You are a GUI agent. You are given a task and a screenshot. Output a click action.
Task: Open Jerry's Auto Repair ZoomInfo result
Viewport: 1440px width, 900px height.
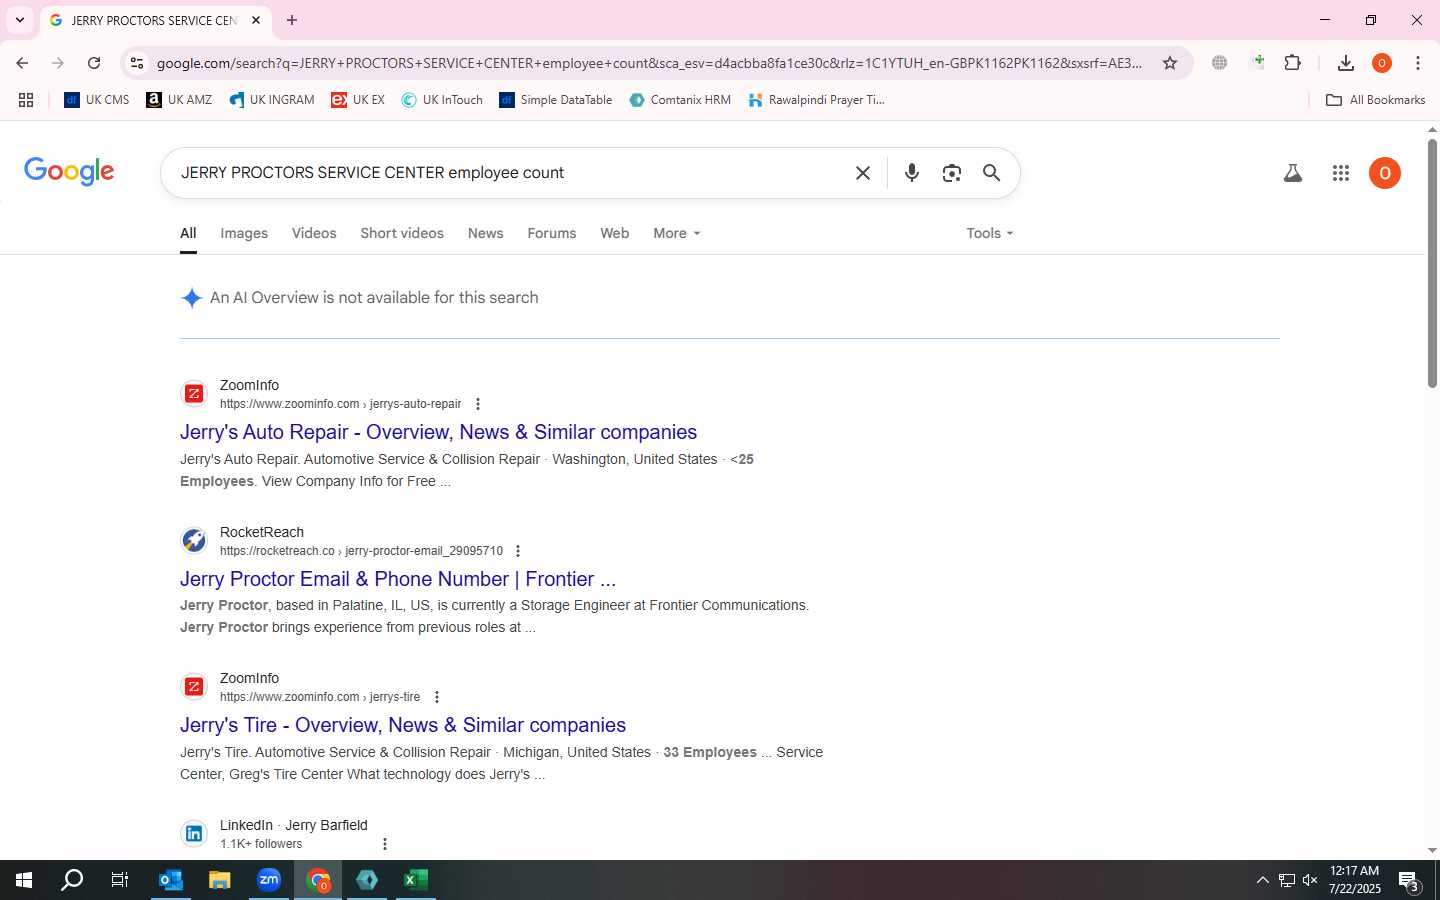(x=438, y=432)
